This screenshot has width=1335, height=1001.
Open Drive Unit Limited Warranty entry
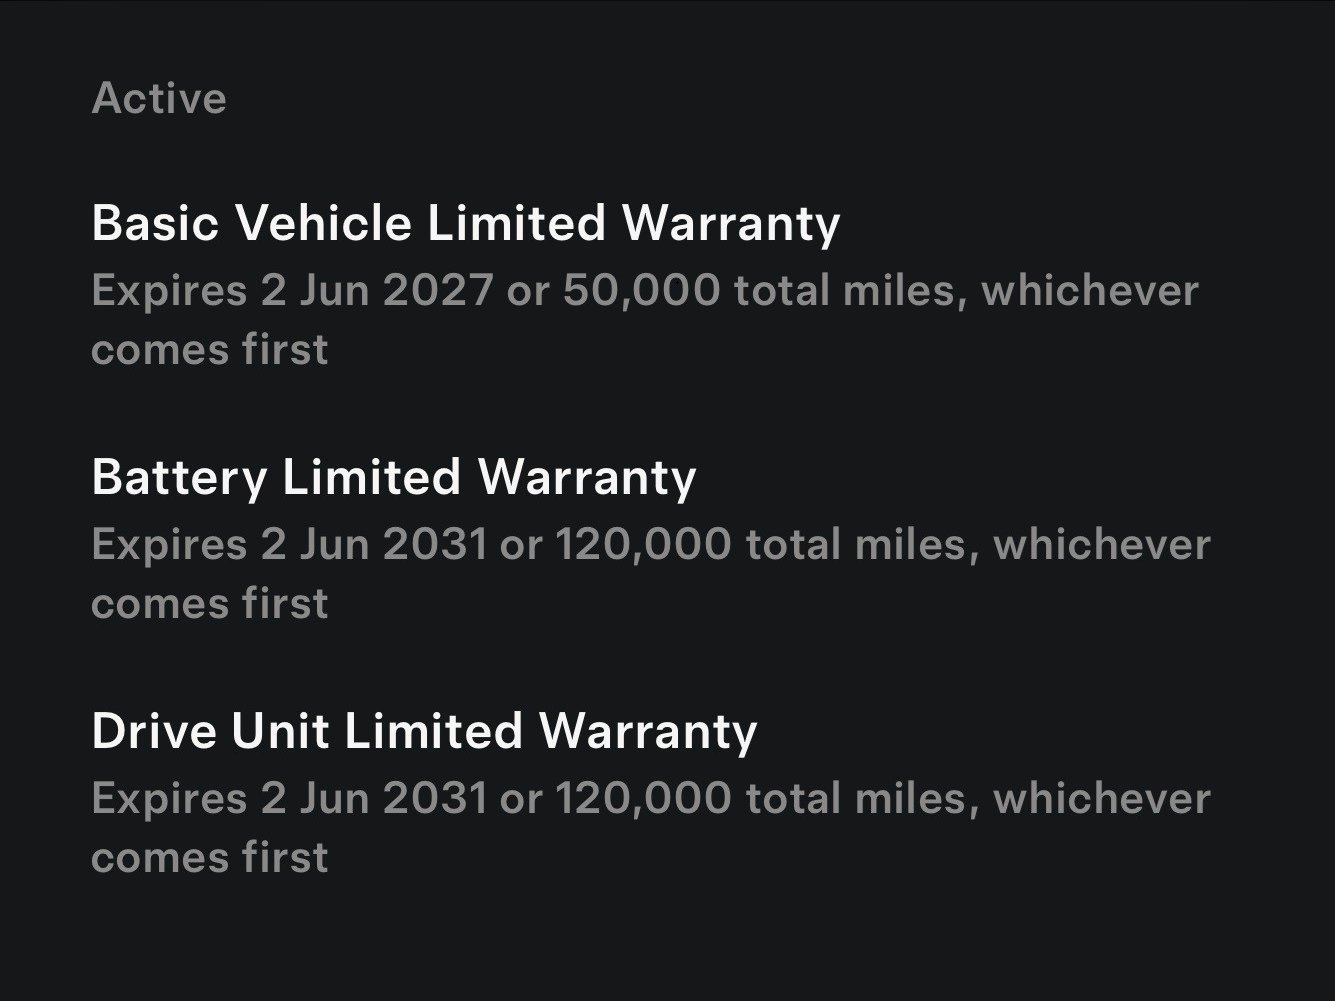(424, 730)
